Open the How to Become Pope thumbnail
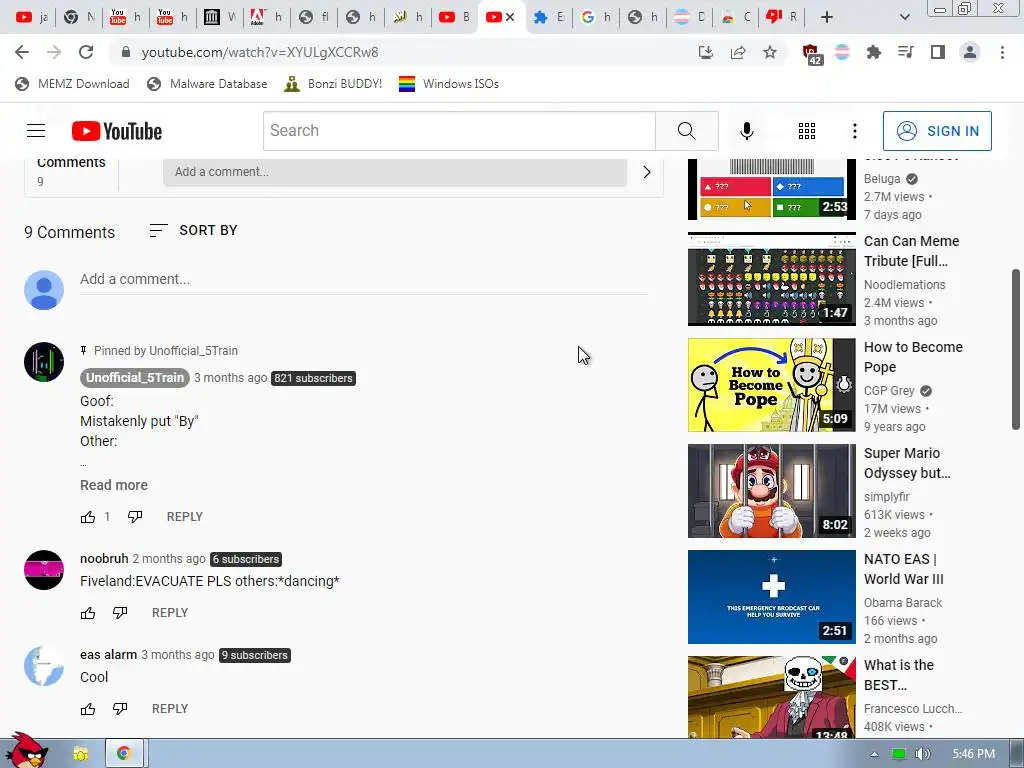Viewport: 1024px width, 768px height. tap(771, 385)
